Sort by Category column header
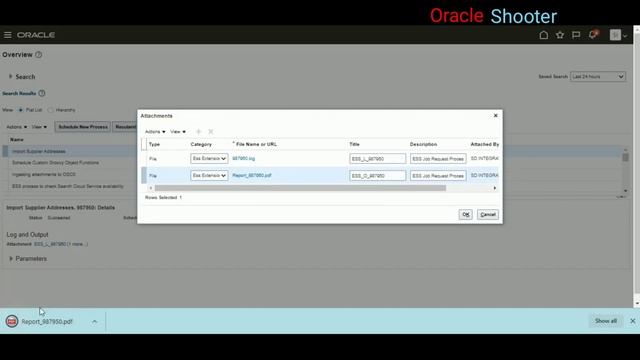 click(x=201, y=144)
